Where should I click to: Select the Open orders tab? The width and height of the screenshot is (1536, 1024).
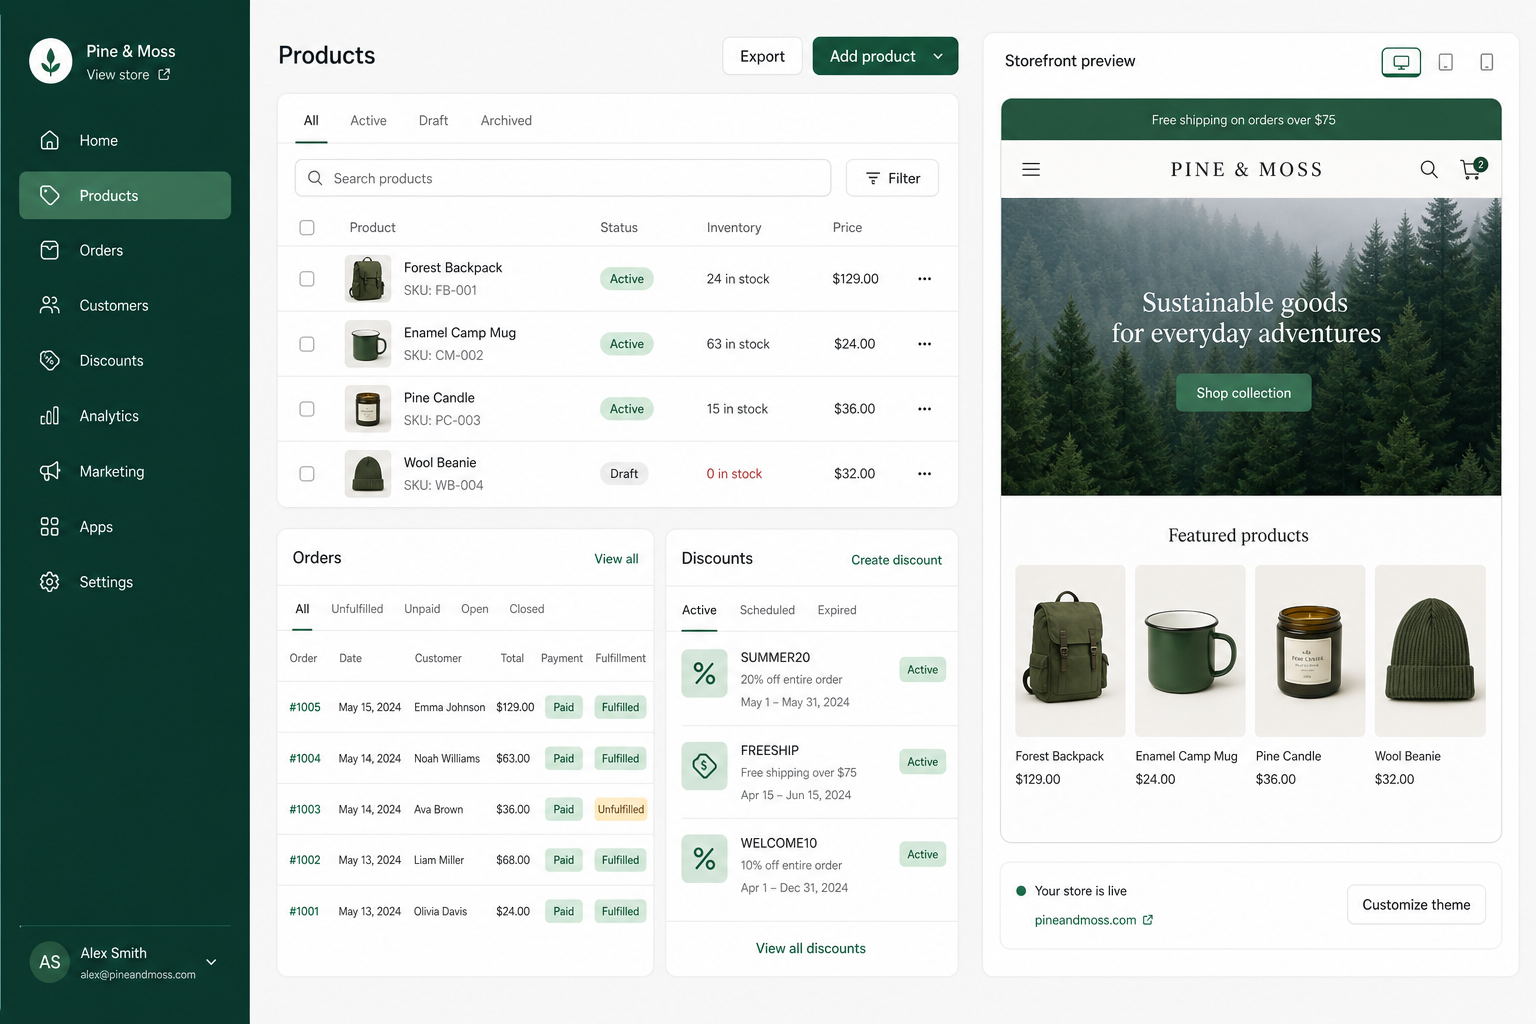pyautogui.click(x=475, y=609)
